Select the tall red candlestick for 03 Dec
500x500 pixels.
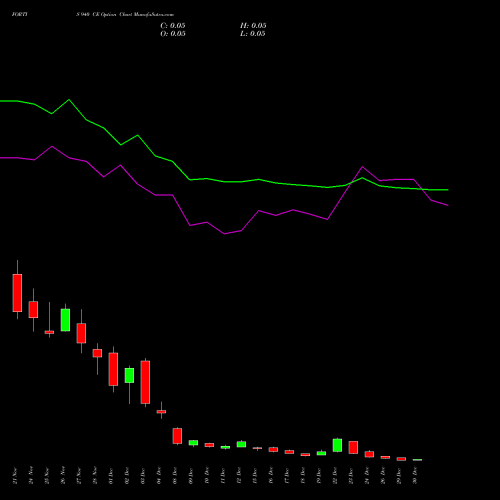(x=145, y=382)
